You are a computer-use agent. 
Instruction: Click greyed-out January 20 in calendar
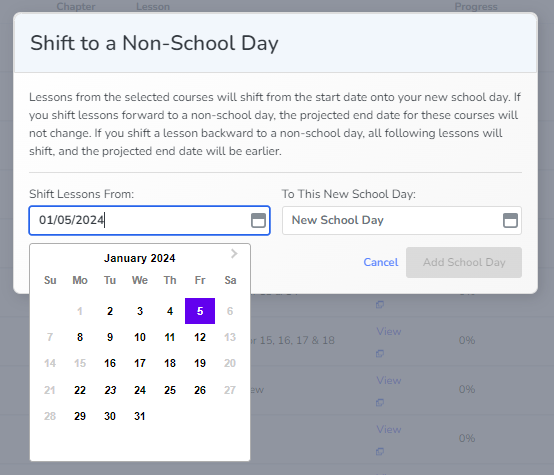pos(230,363)
